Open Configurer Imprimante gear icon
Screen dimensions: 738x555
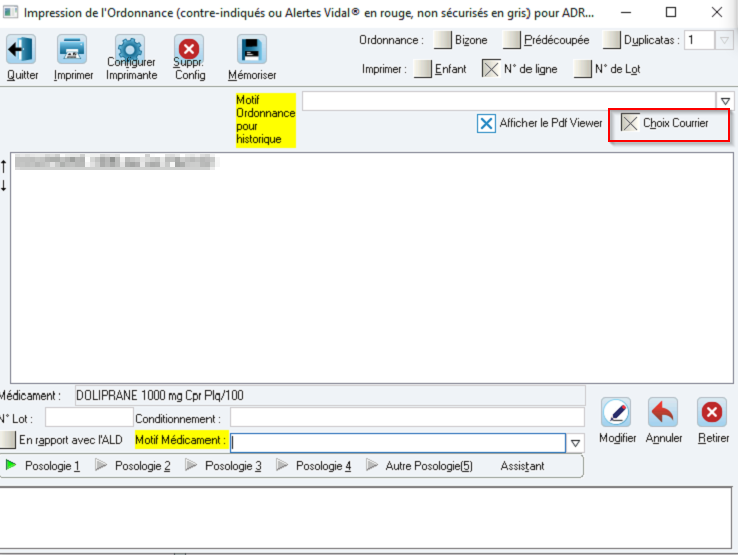(x=130, y=49)
